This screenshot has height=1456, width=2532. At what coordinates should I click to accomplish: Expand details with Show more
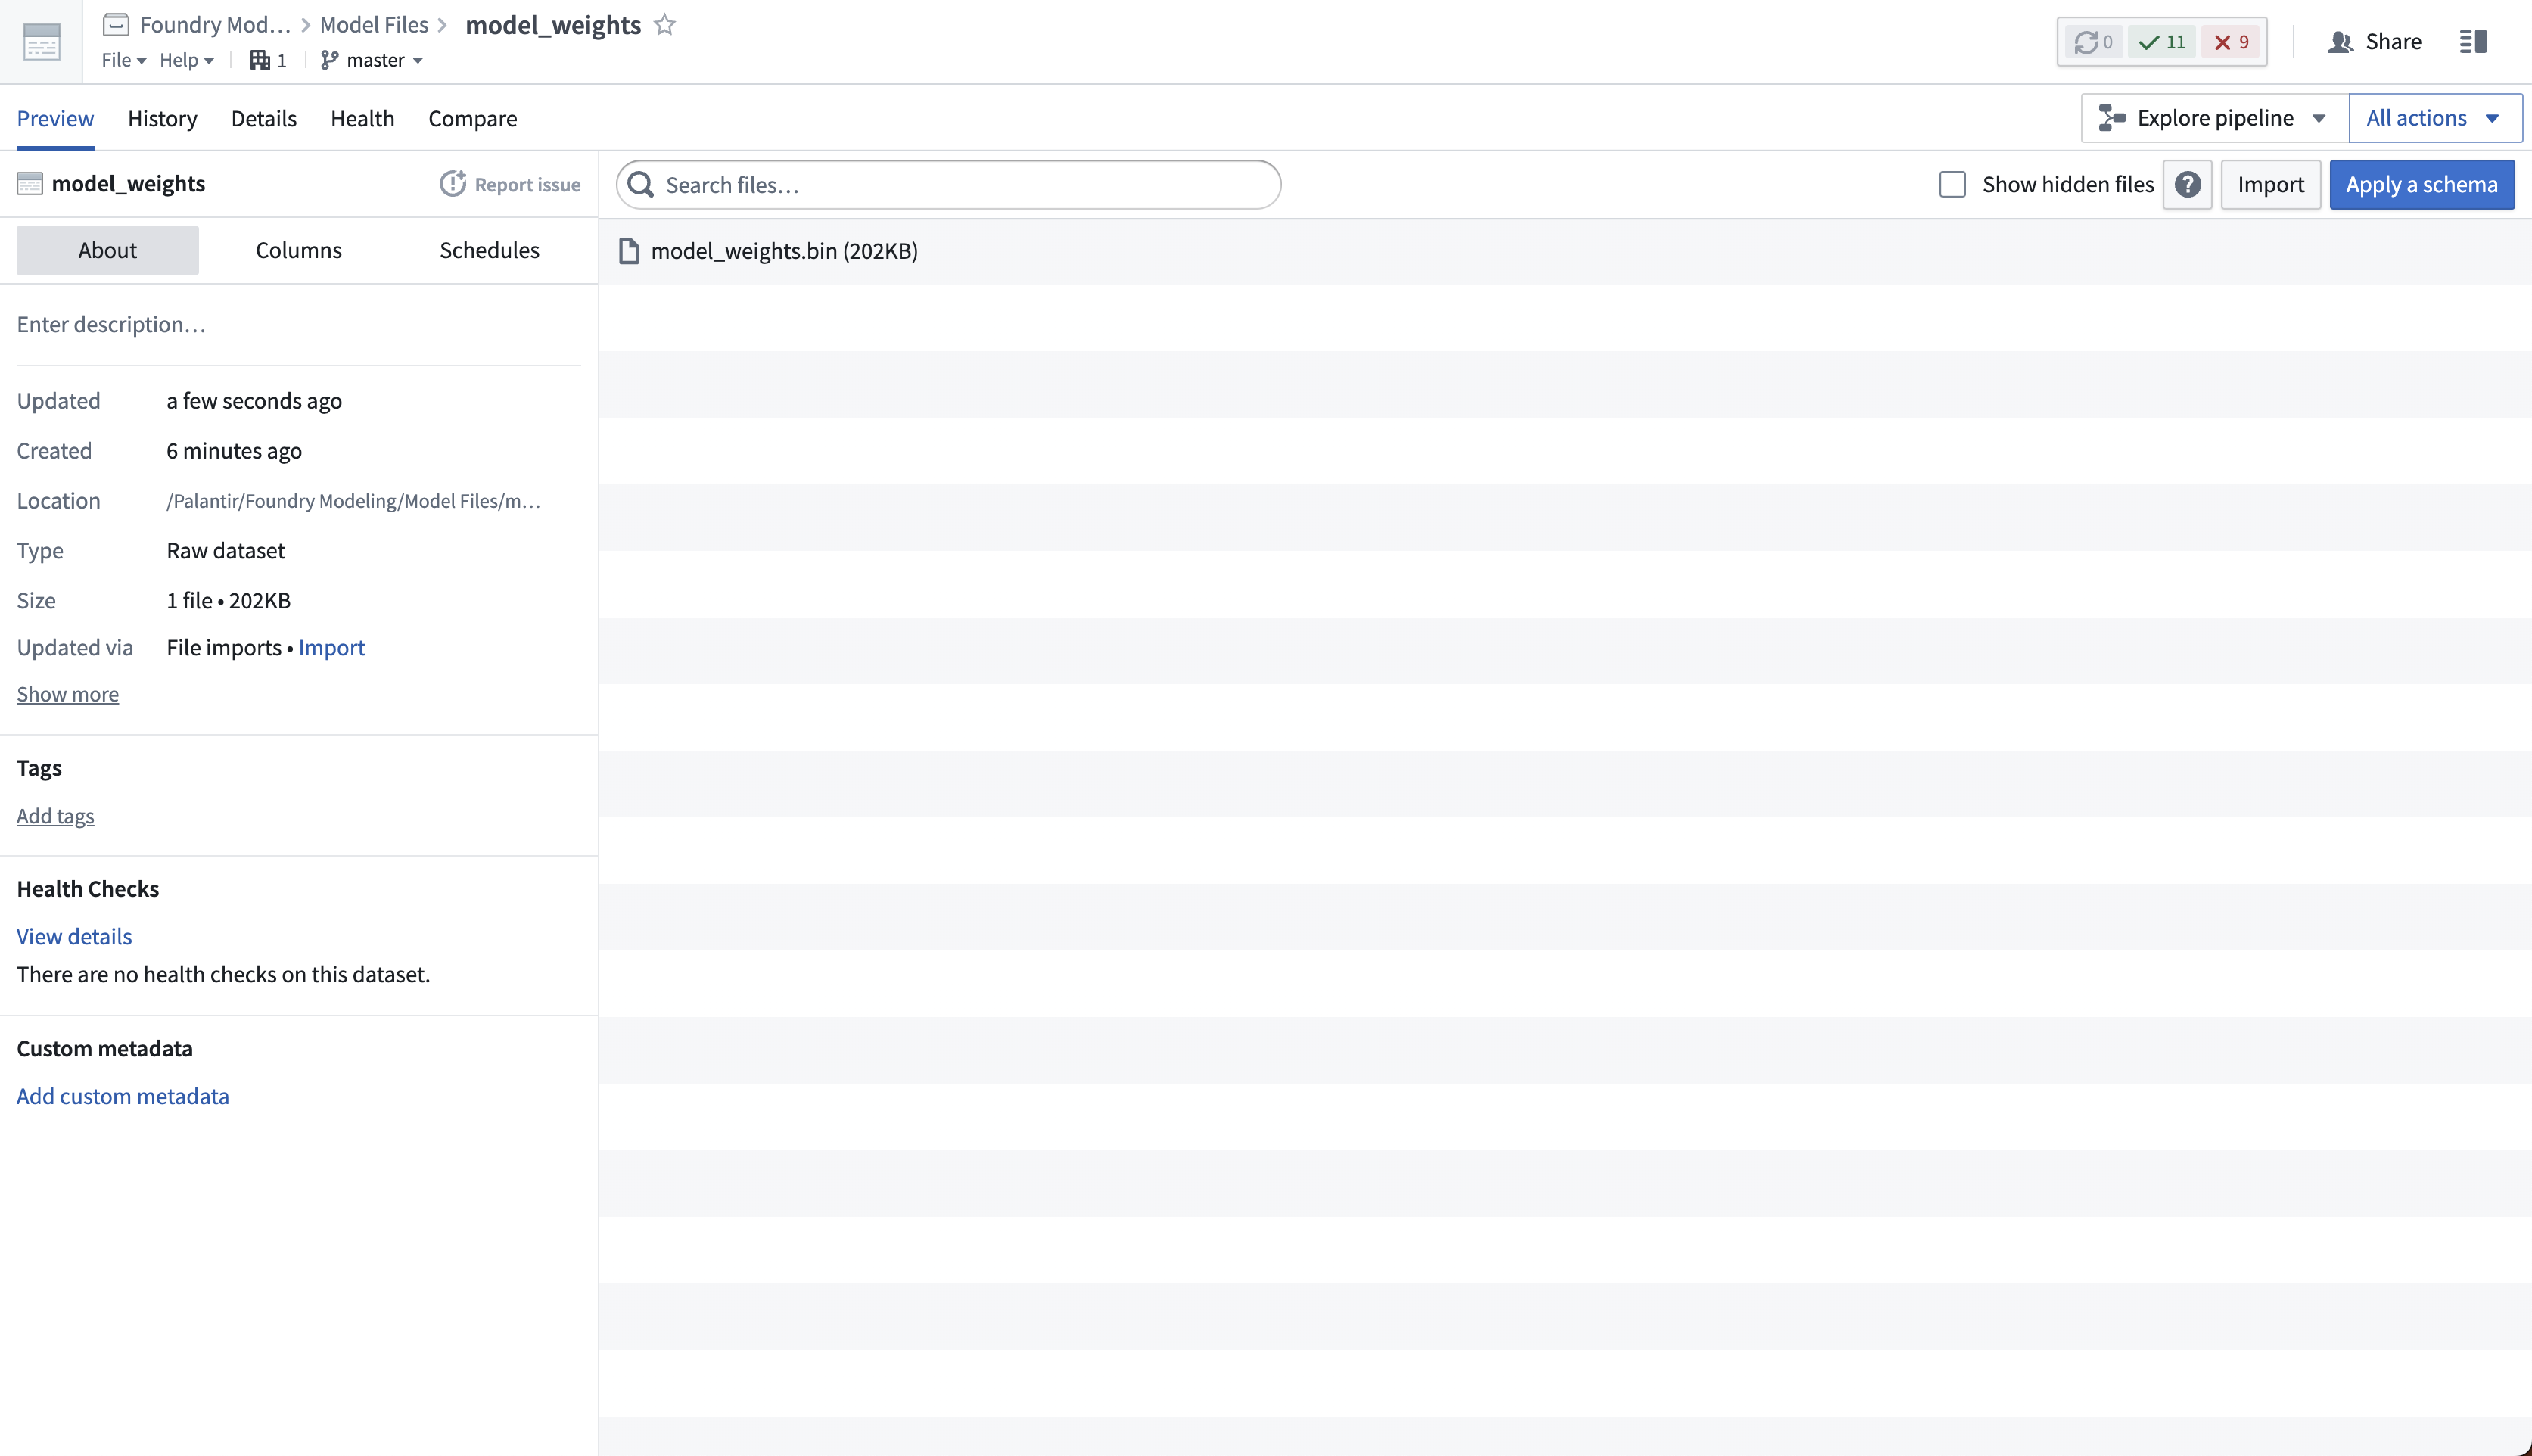(x=68, y=694)
